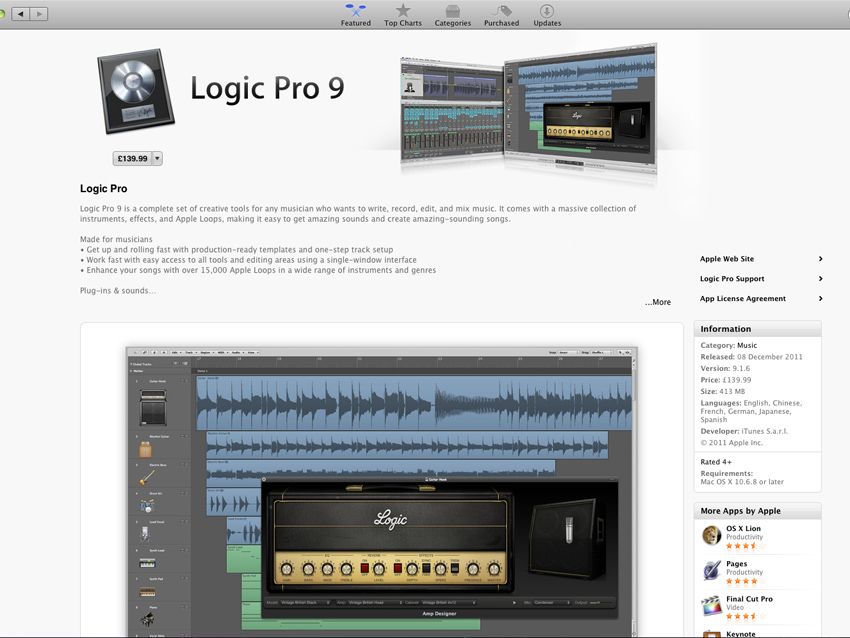850x638 pixels.
Task: Click the OS X Lion star rating
Action: point(745,546)
